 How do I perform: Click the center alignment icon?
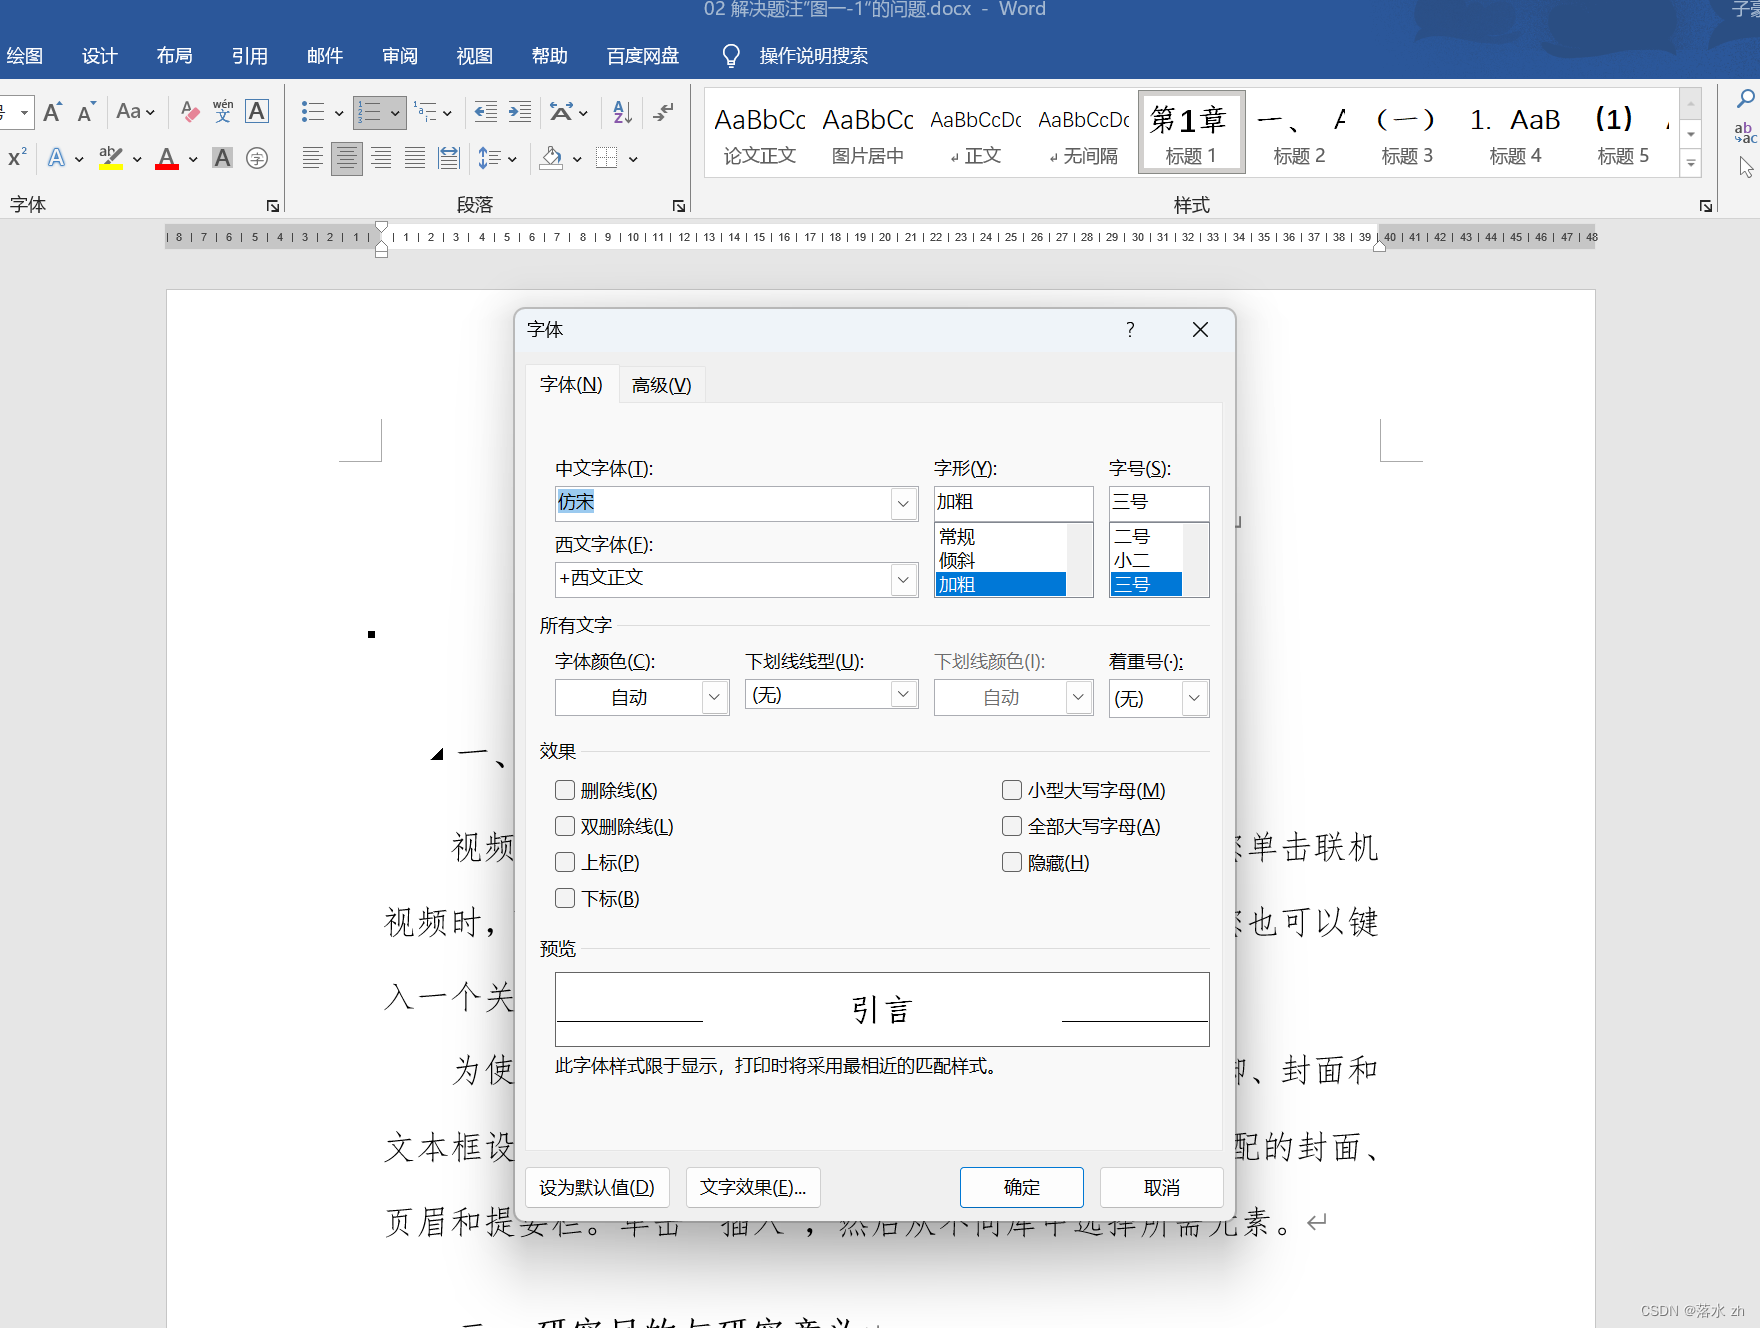(347, 158)
